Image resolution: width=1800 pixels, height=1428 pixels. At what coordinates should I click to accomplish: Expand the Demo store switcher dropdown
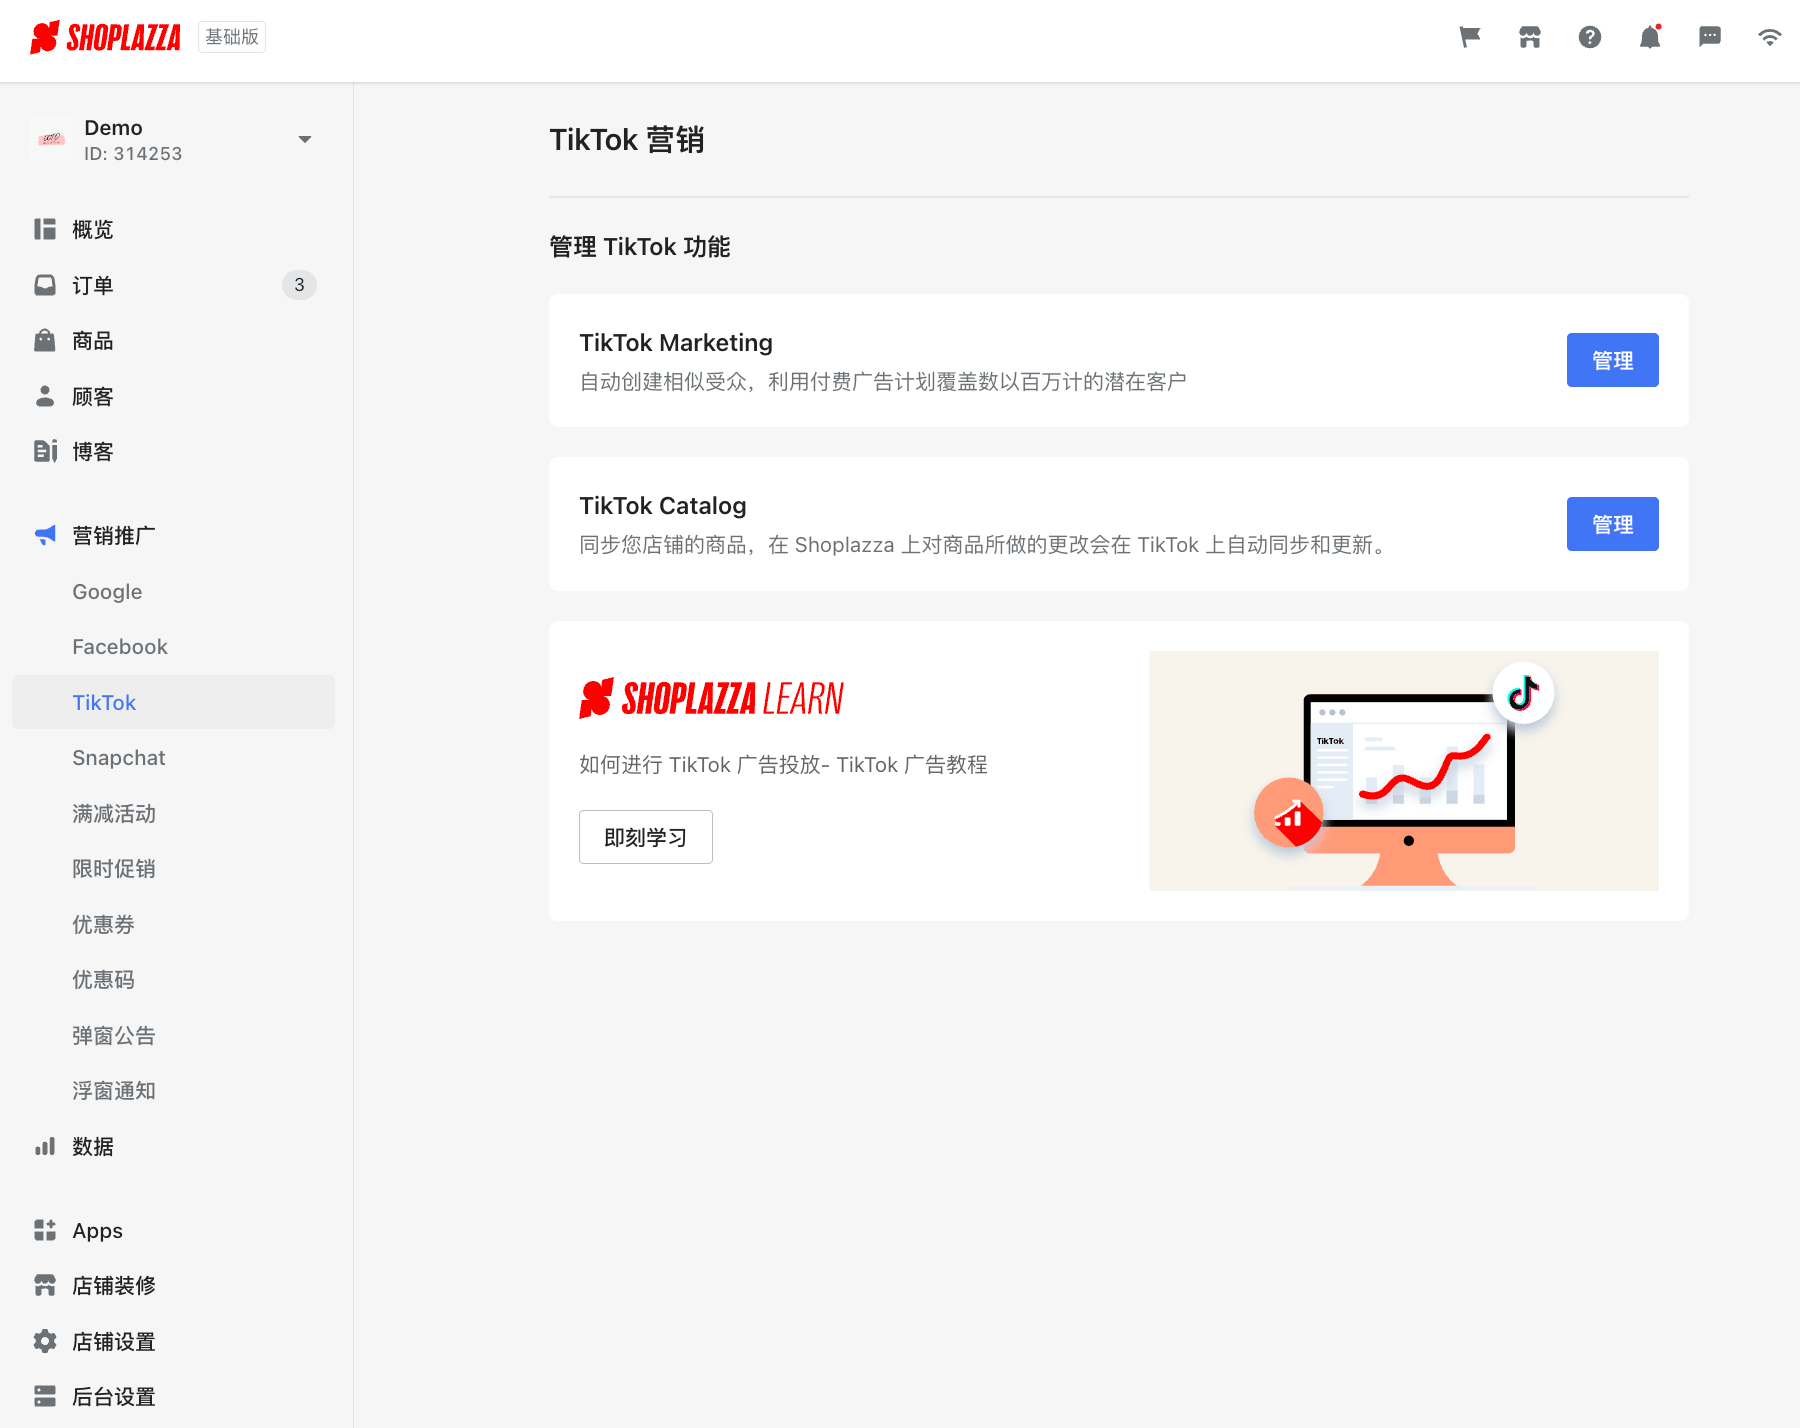tap(305, 139)
